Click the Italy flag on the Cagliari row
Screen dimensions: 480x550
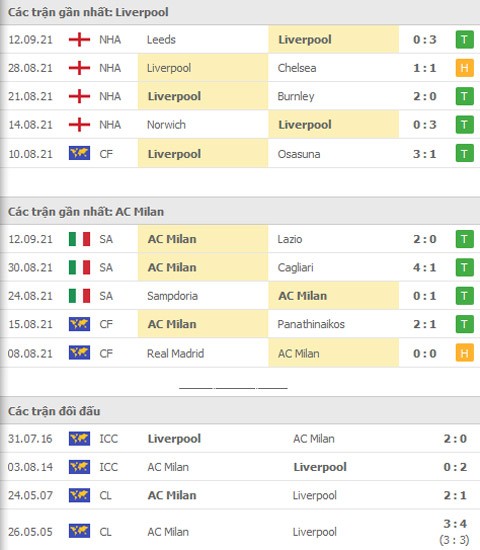click(x=79, y=267)
